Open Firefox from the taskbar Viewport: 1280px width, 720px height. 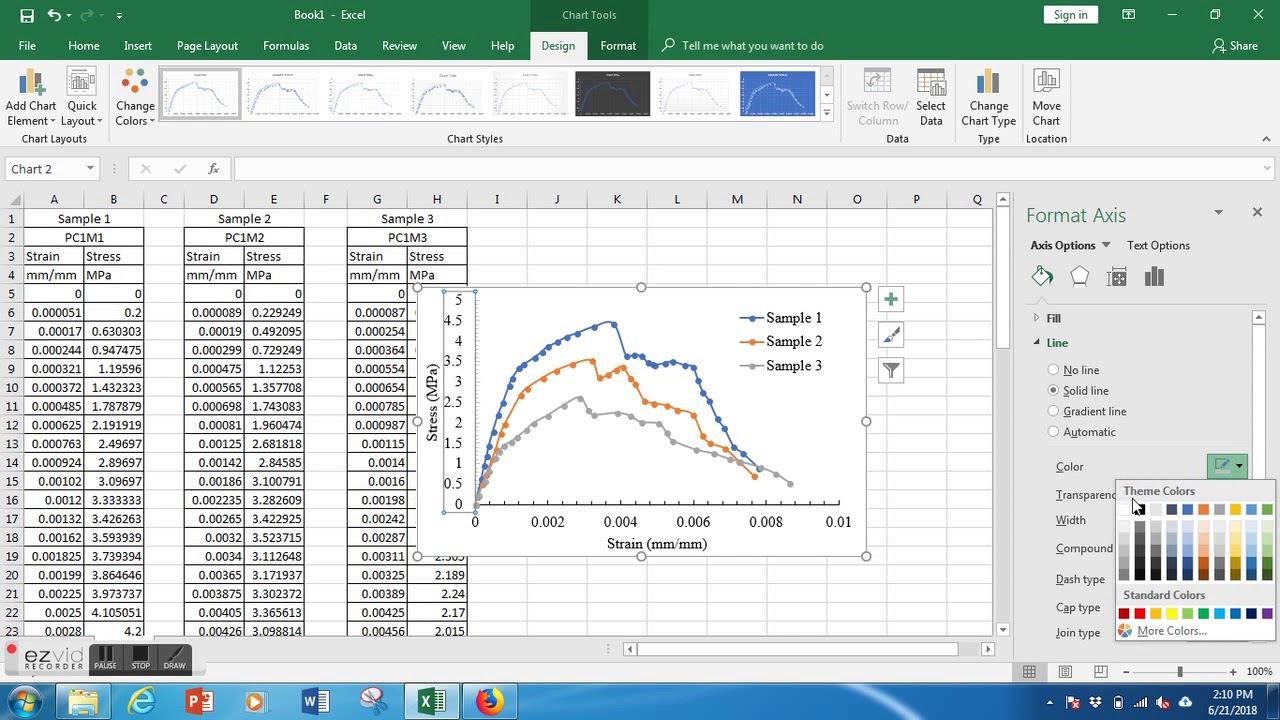tap(489, 701)
